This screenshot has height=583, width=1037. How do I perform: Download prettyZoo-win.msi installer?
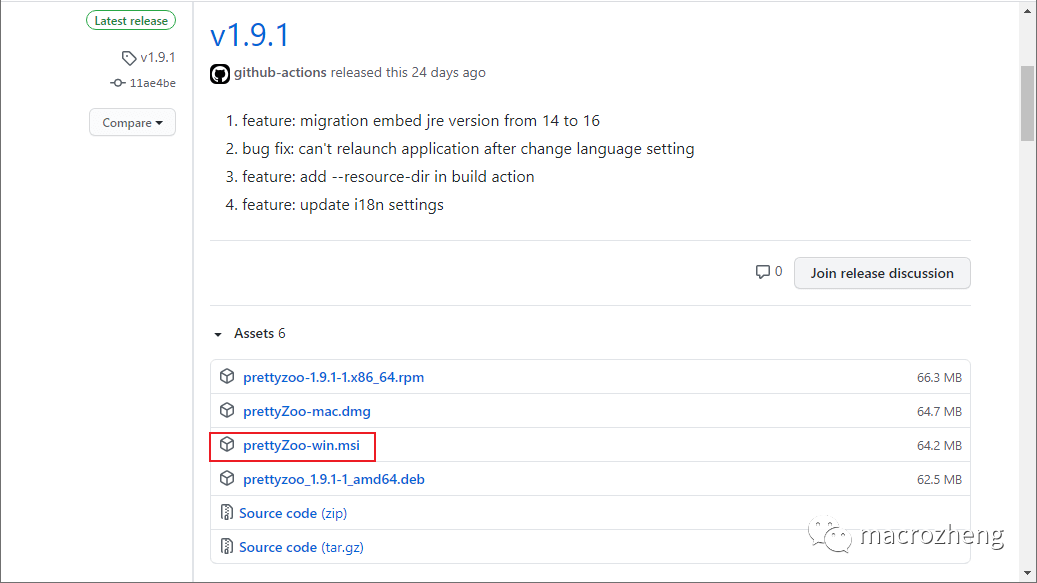pyautogui.click(x=301, y=445)
